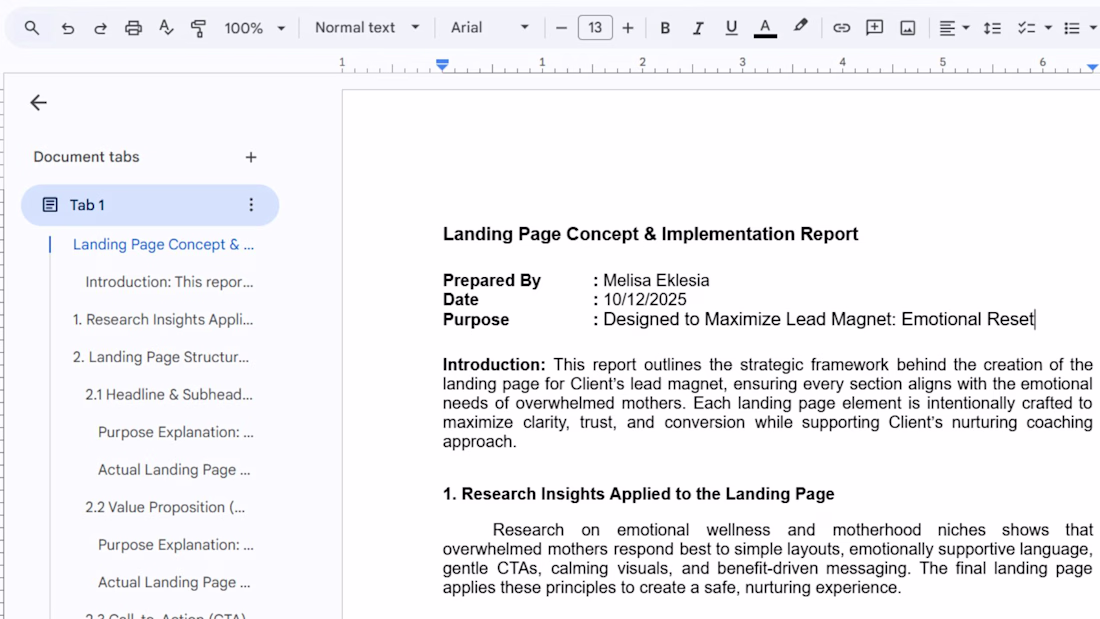Open the Arial font dropdown
The height and width of the screenshot is (619, 1100).
coord(489,28)
